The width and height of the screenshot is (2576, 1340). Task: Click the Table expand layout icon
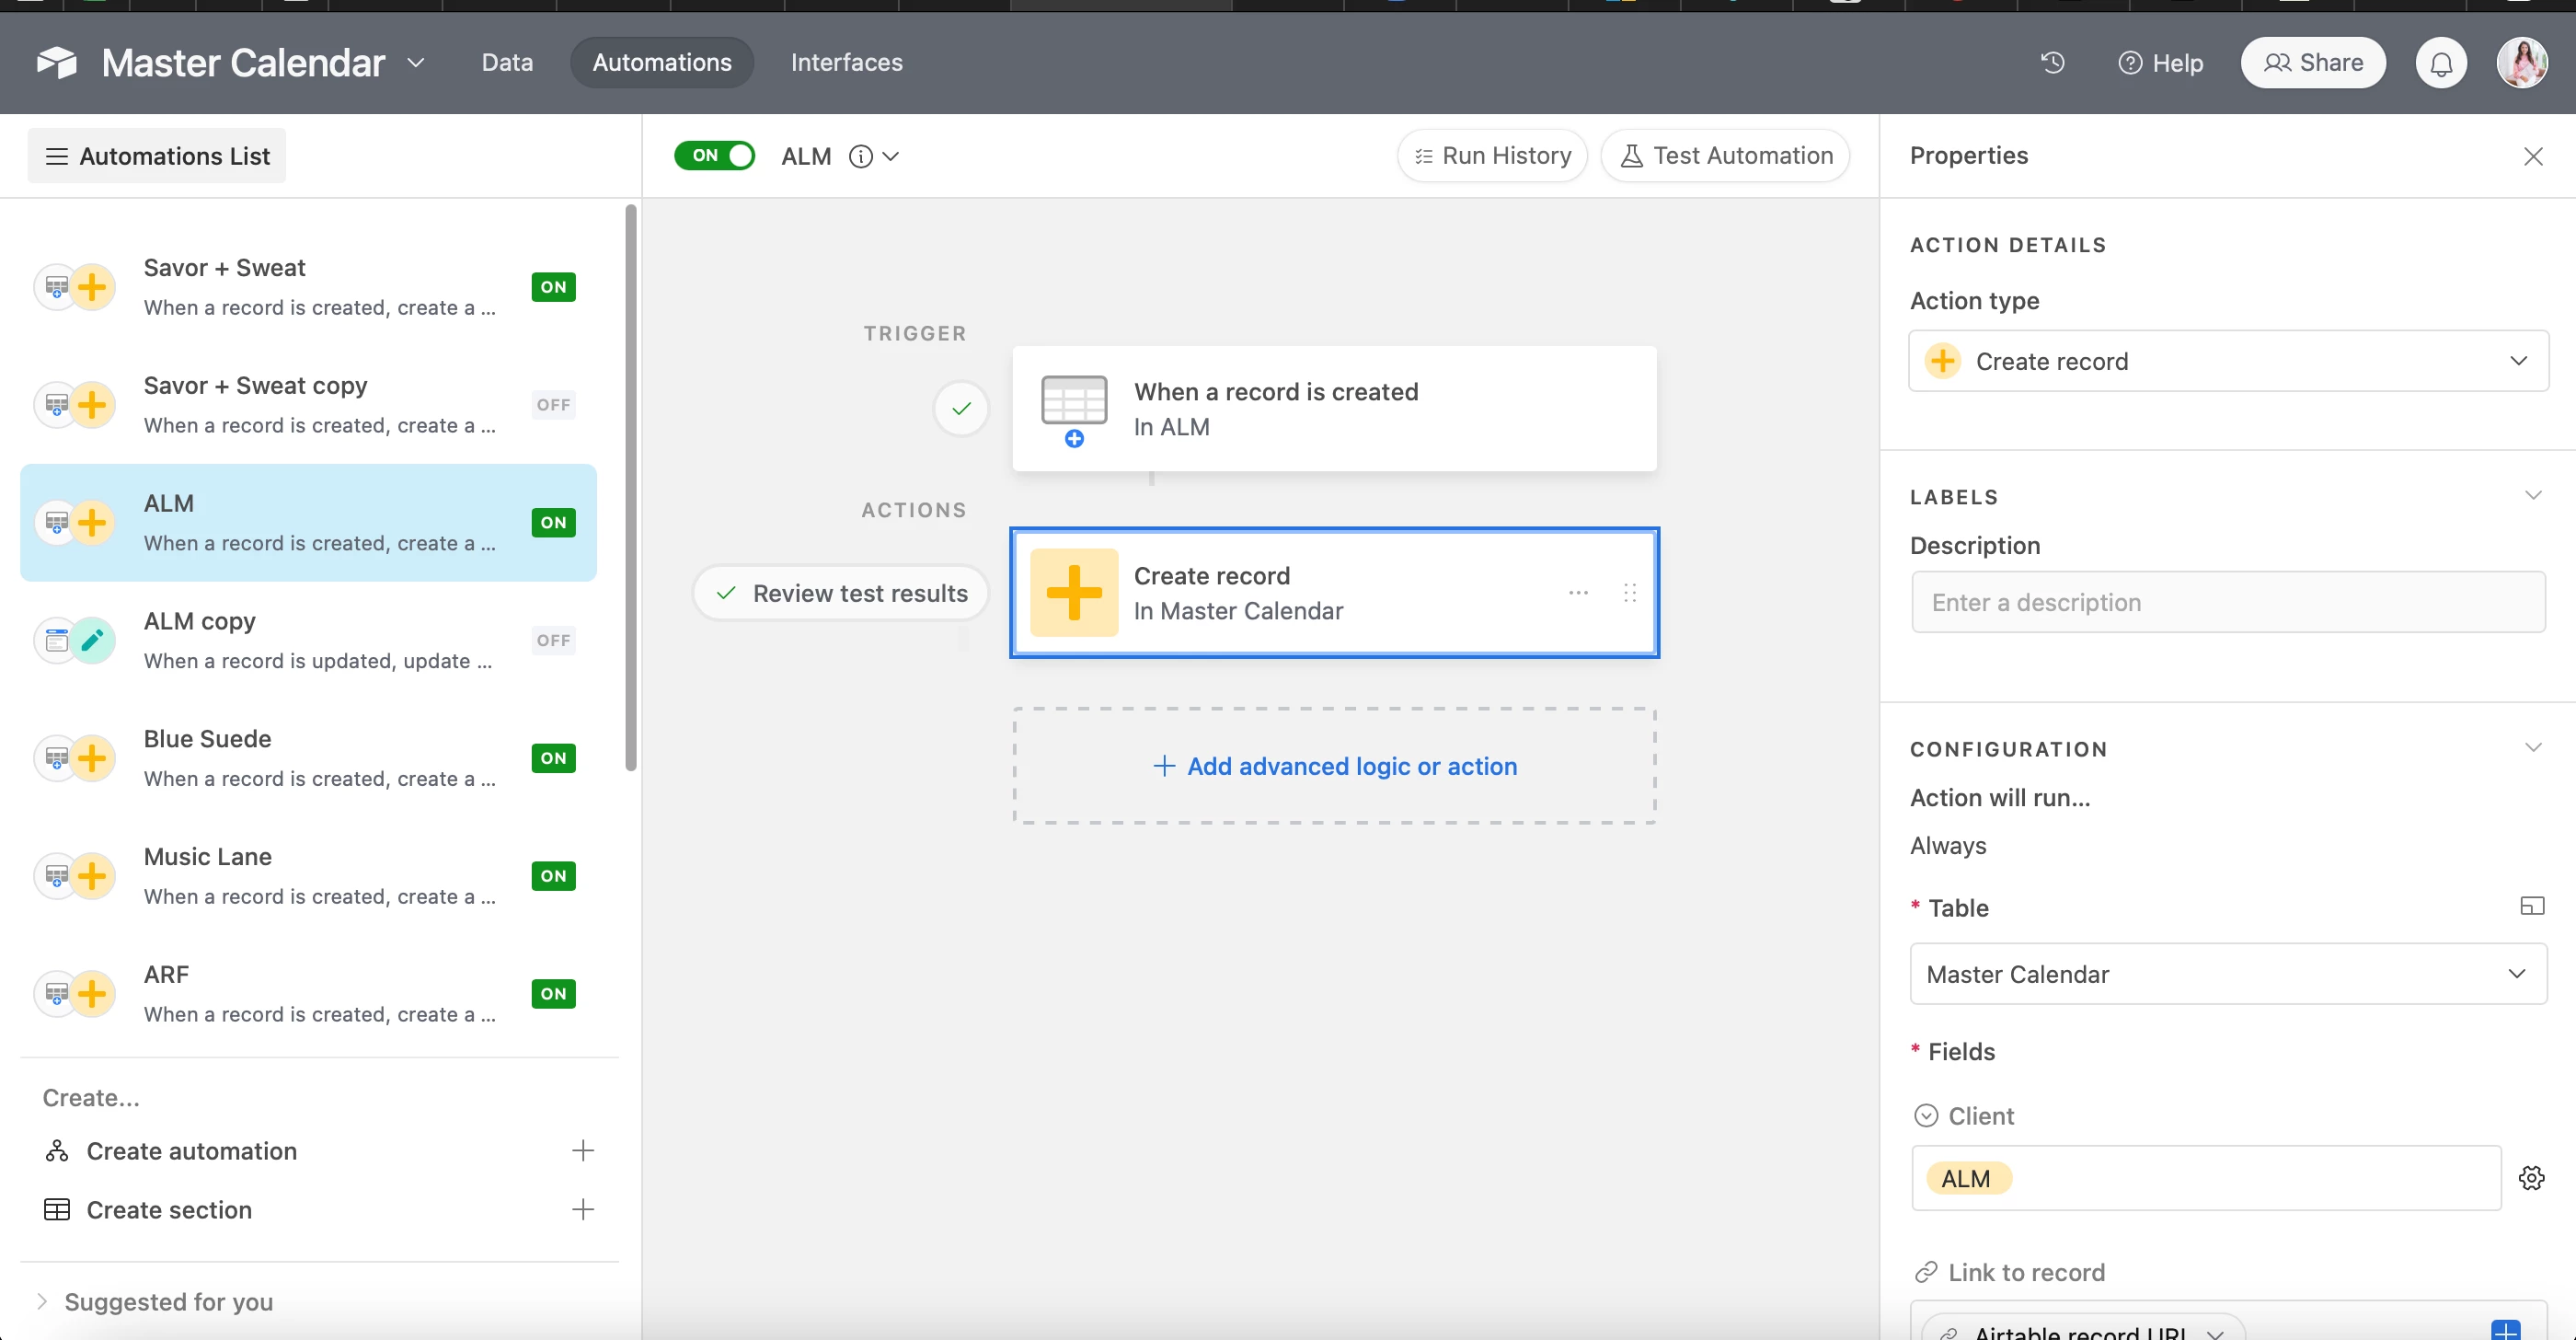point(2531,906)
